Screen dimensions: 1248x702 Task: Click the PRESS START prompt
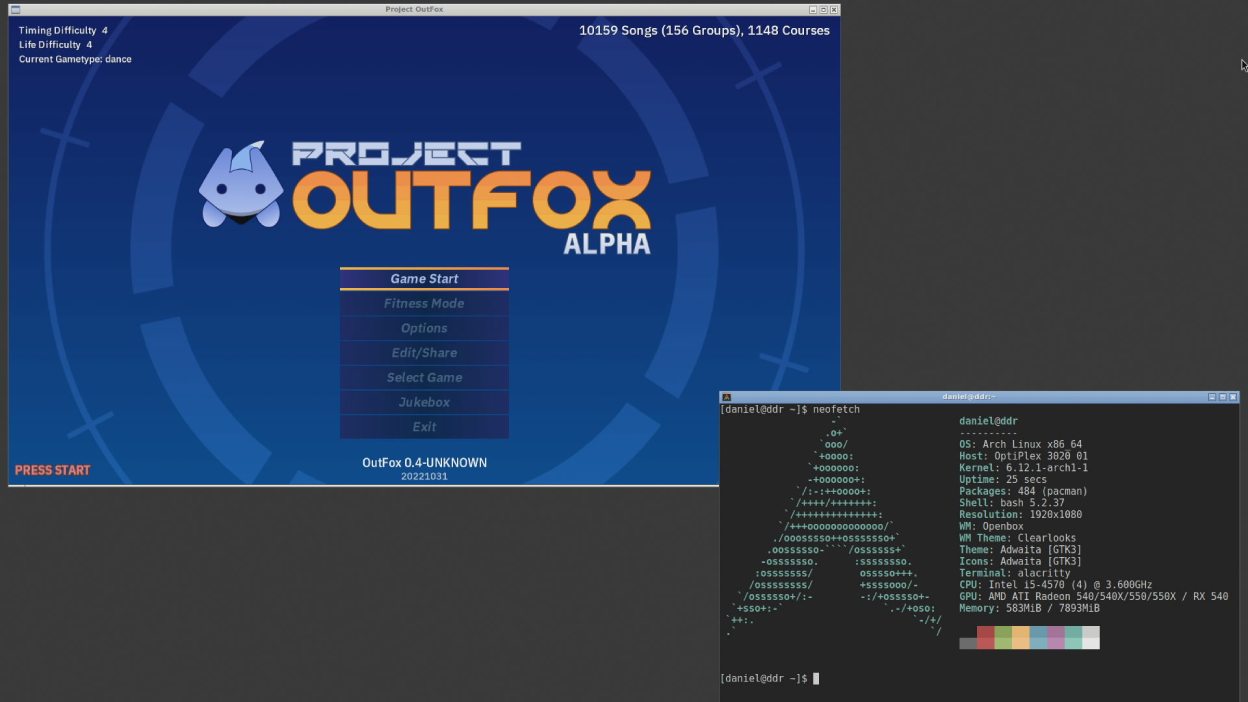[52, 470]
